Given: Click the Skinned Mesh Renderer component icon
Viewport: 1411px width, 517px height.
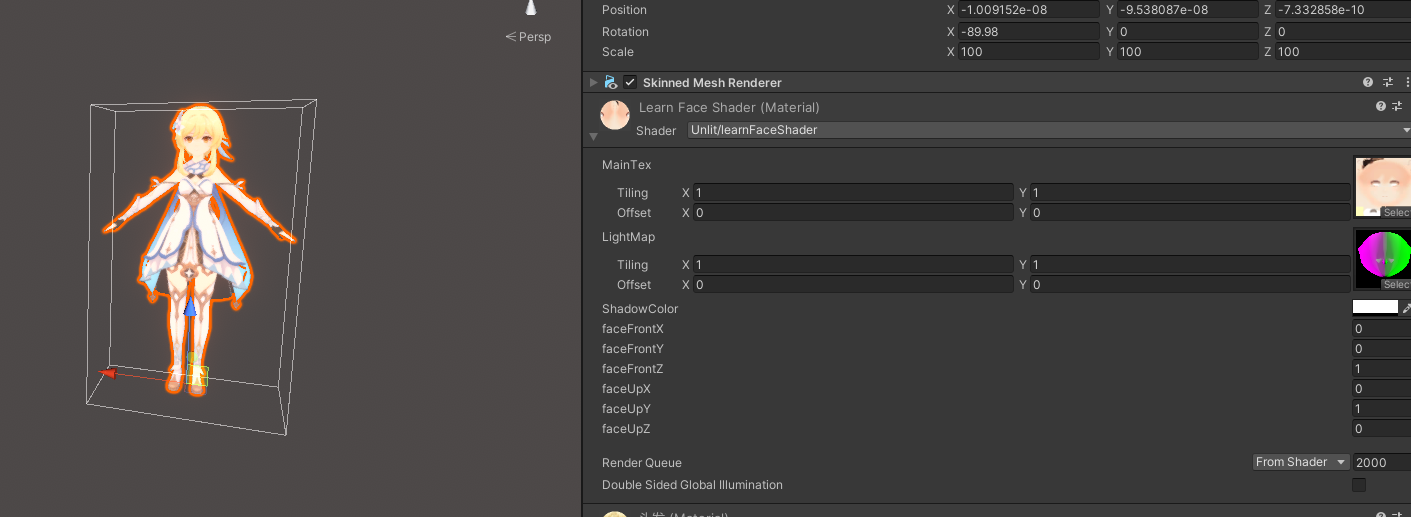Looking at the screenshot, I should (610, 82).
